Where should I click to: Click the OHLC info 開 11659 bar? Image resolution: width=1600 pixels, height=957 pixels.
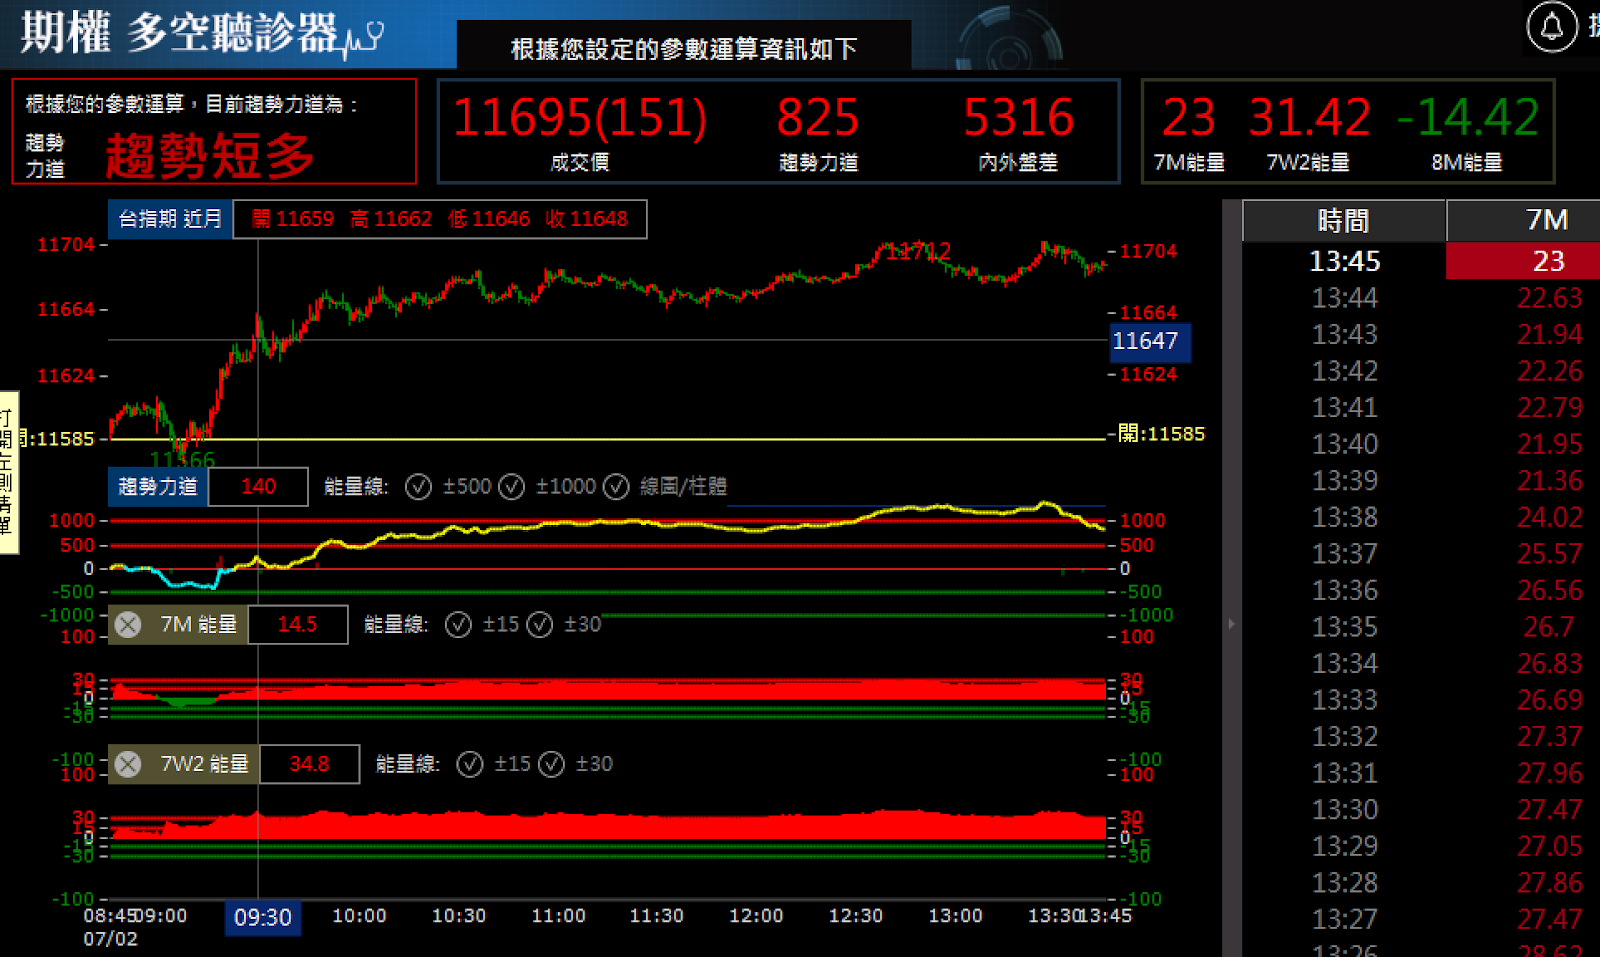tap(440, 219)
